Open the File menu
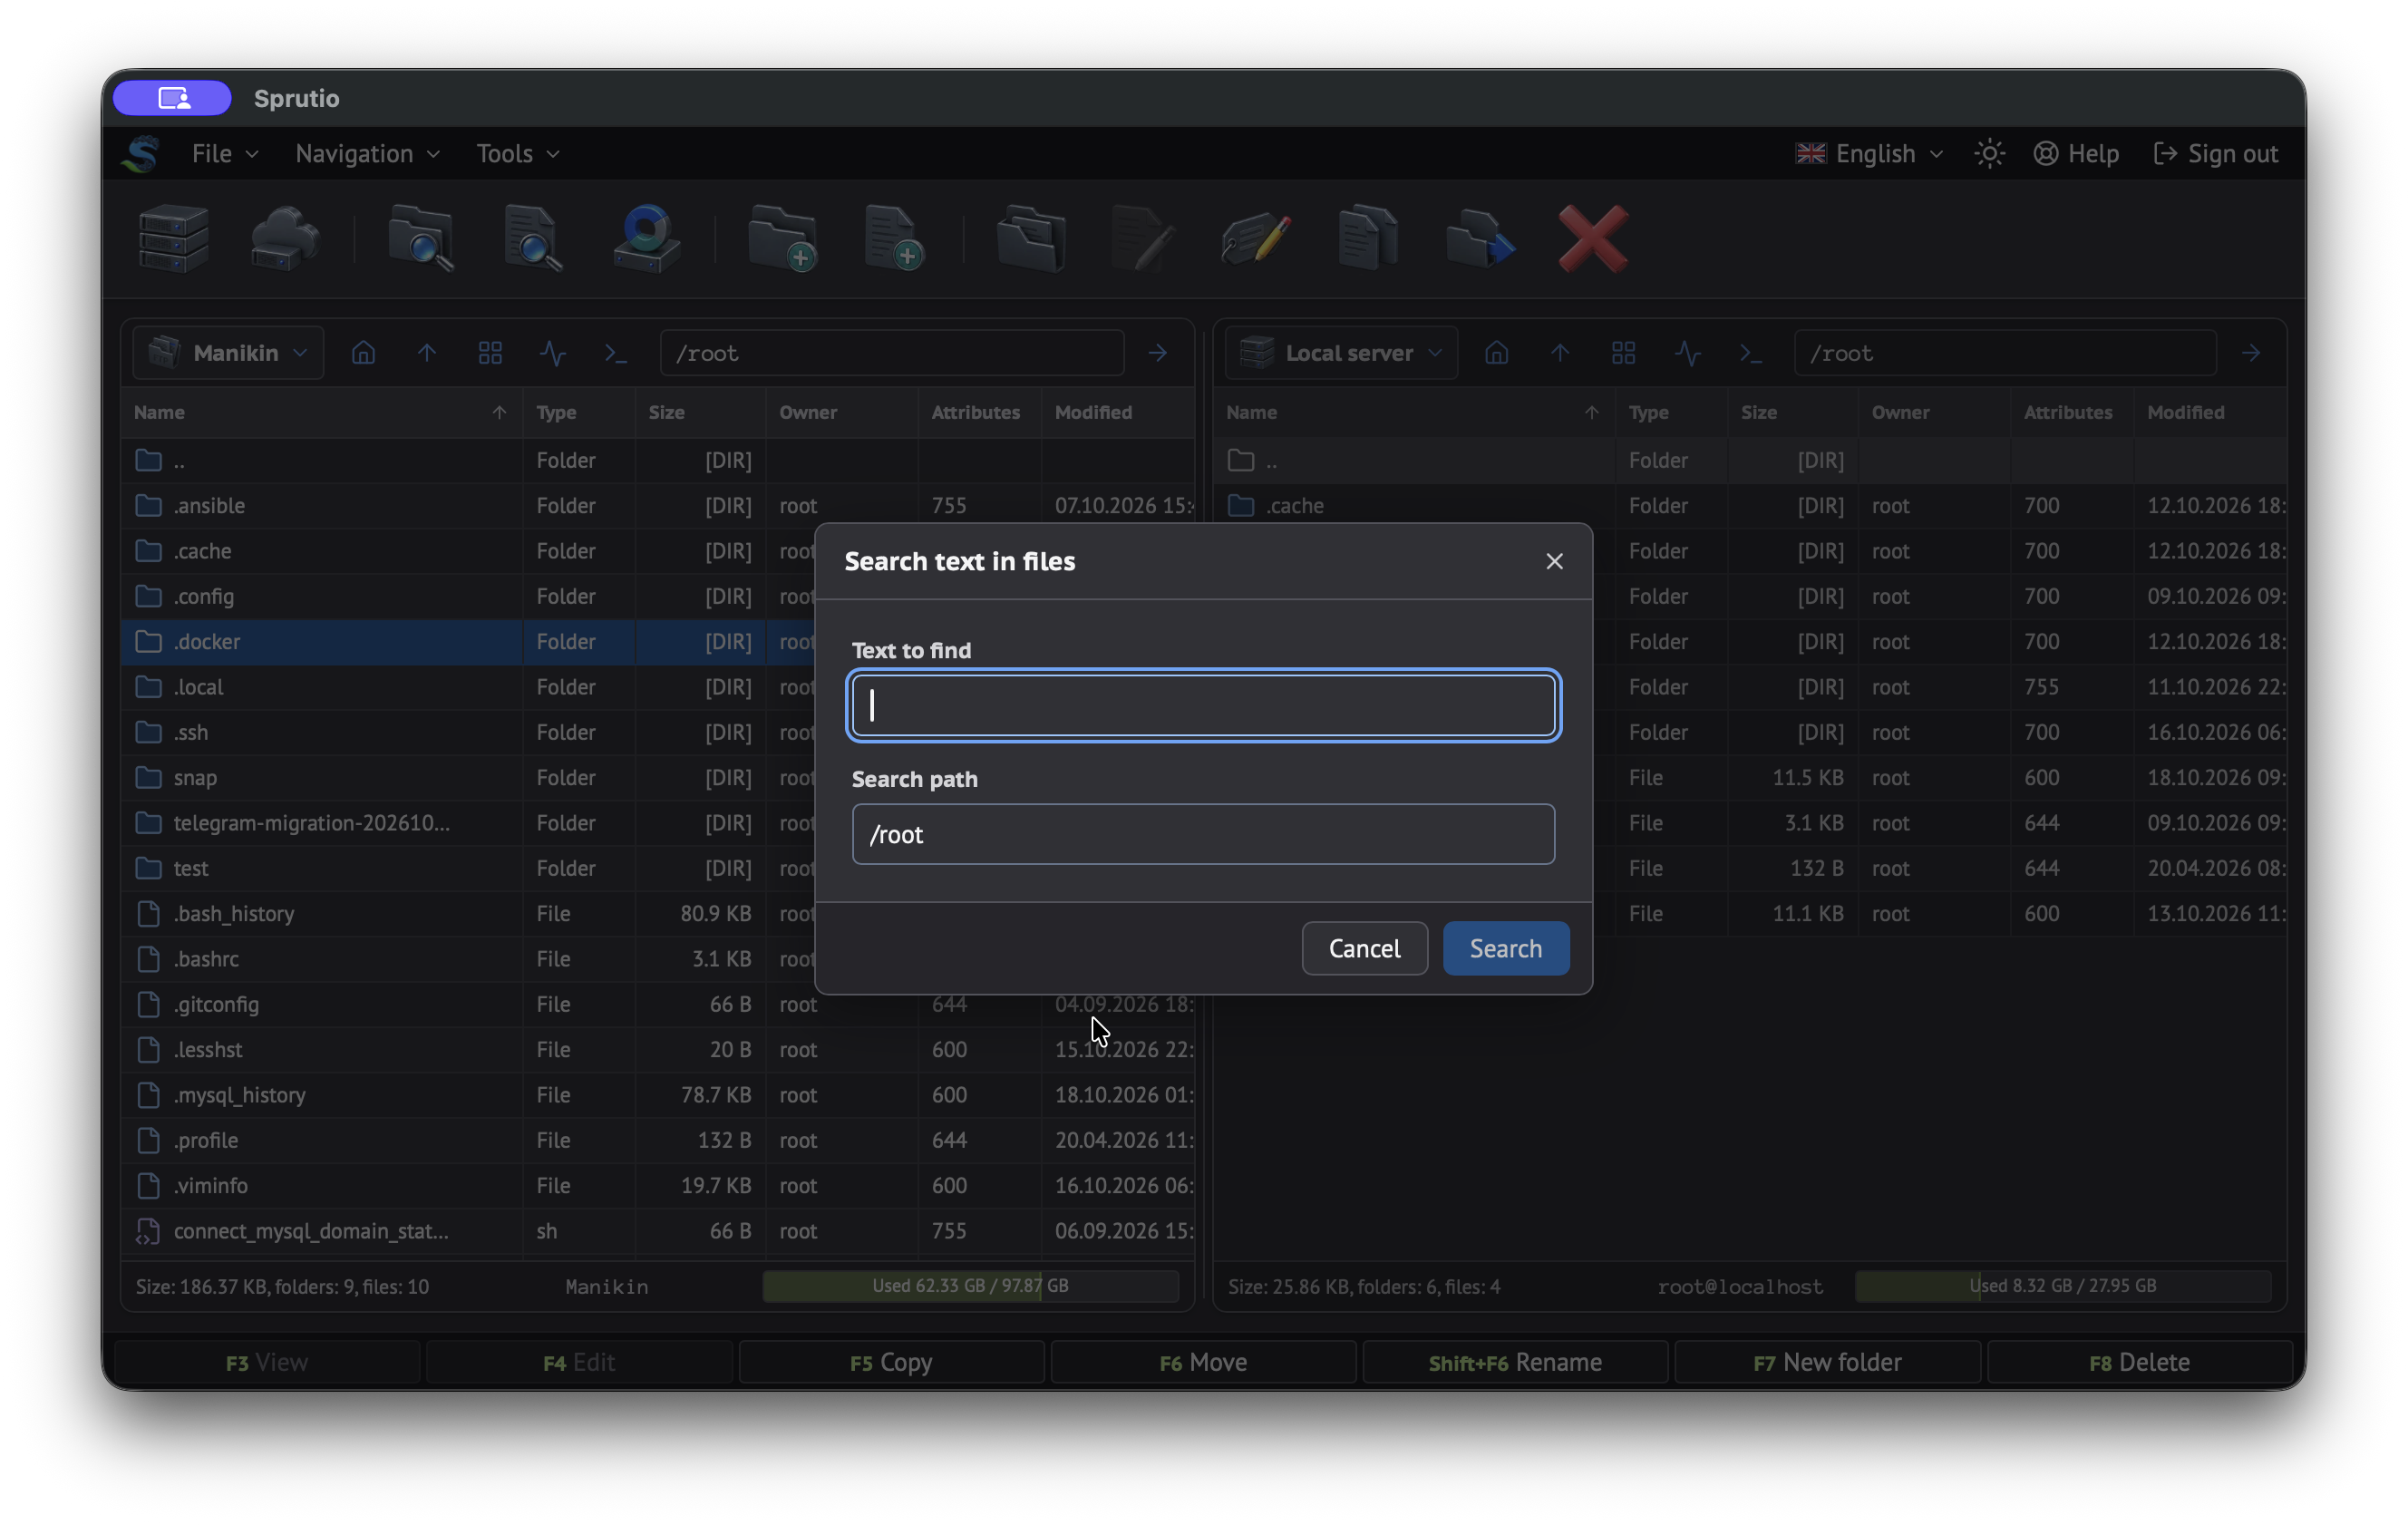 (225, 153)
